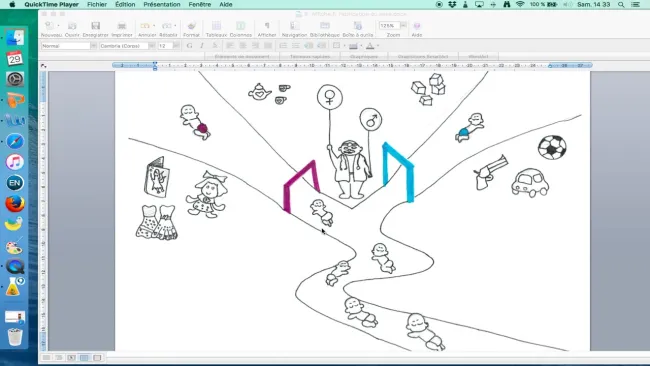Screen dimensions: 650x366
Task: Align text left in formatting bar
Action: (230, 46)
